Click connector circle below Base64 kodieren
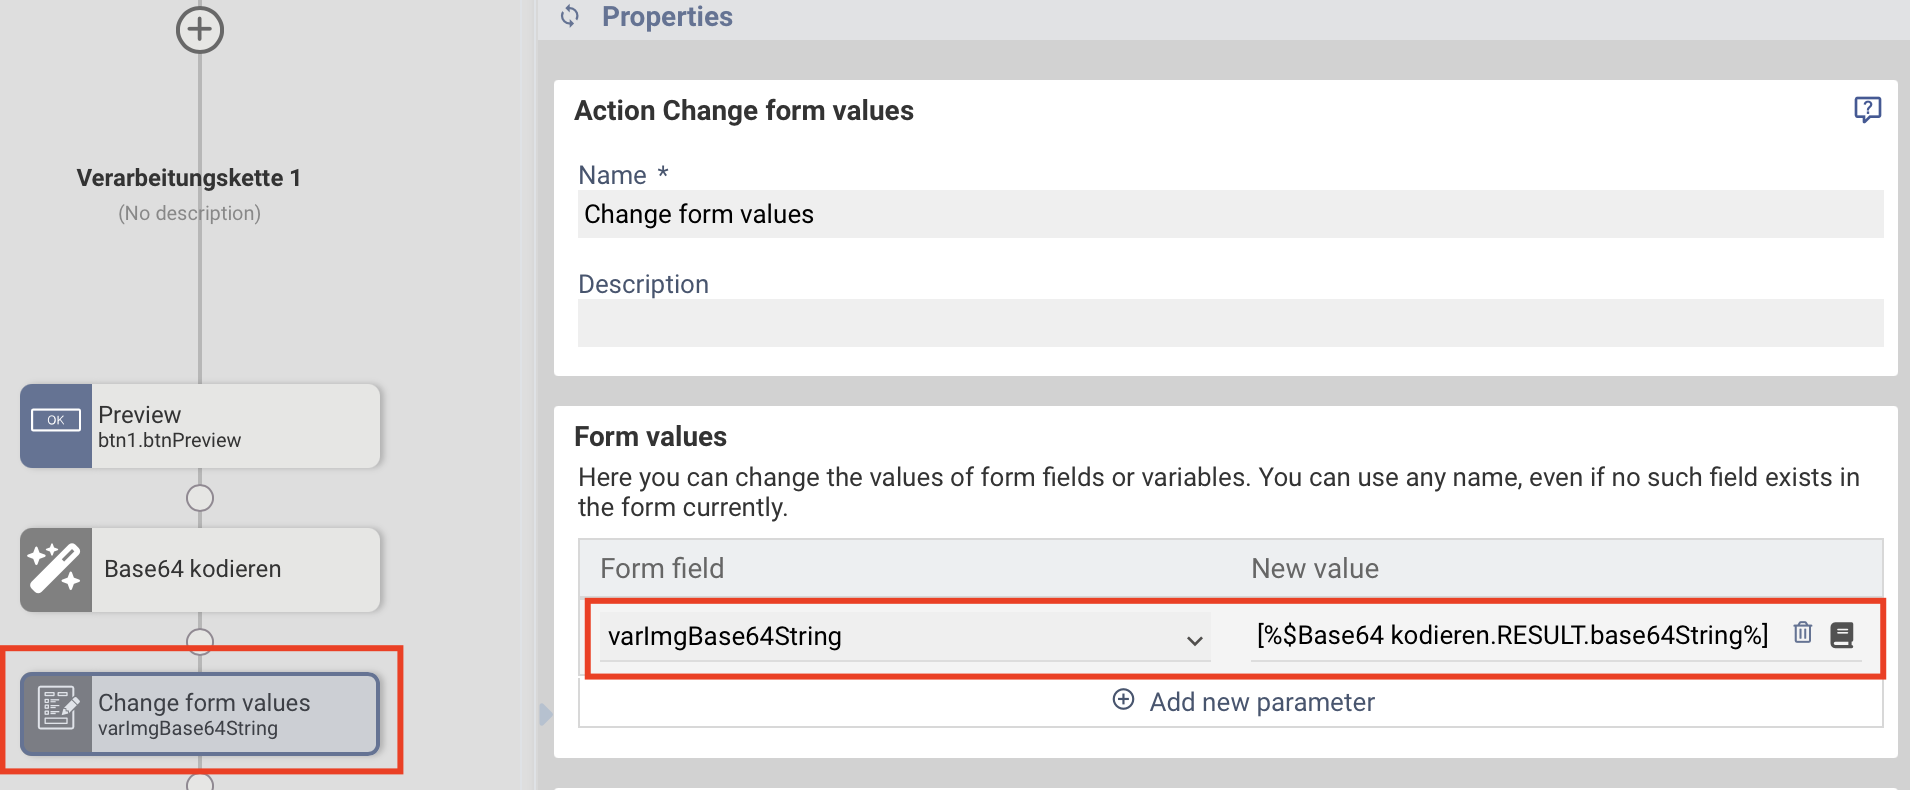Viewport: 1910px width, 790px height. point(200,641)
